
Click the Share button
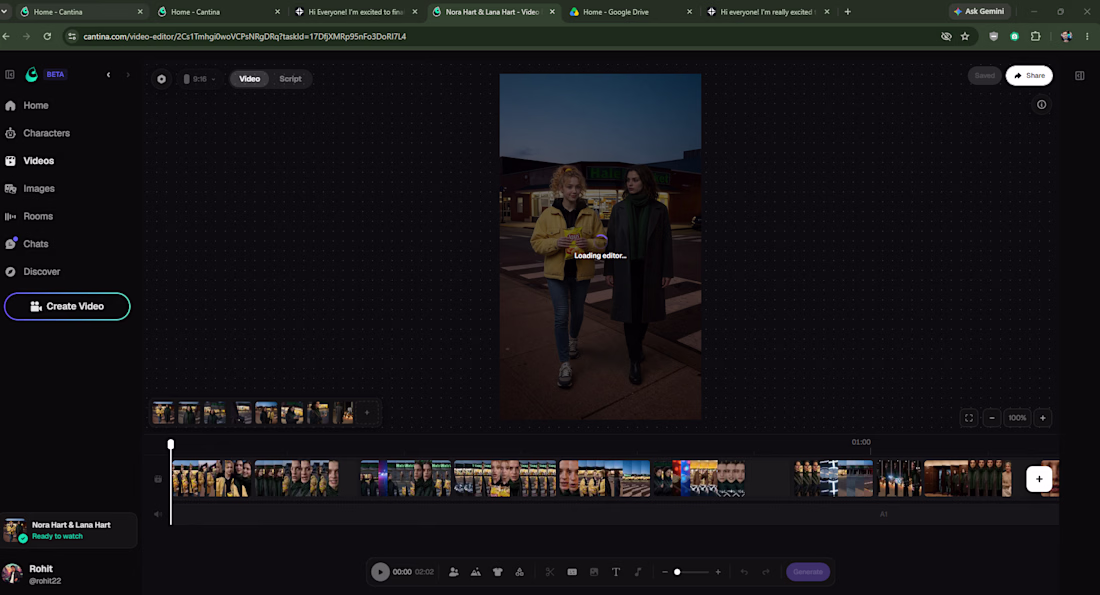1029,76
